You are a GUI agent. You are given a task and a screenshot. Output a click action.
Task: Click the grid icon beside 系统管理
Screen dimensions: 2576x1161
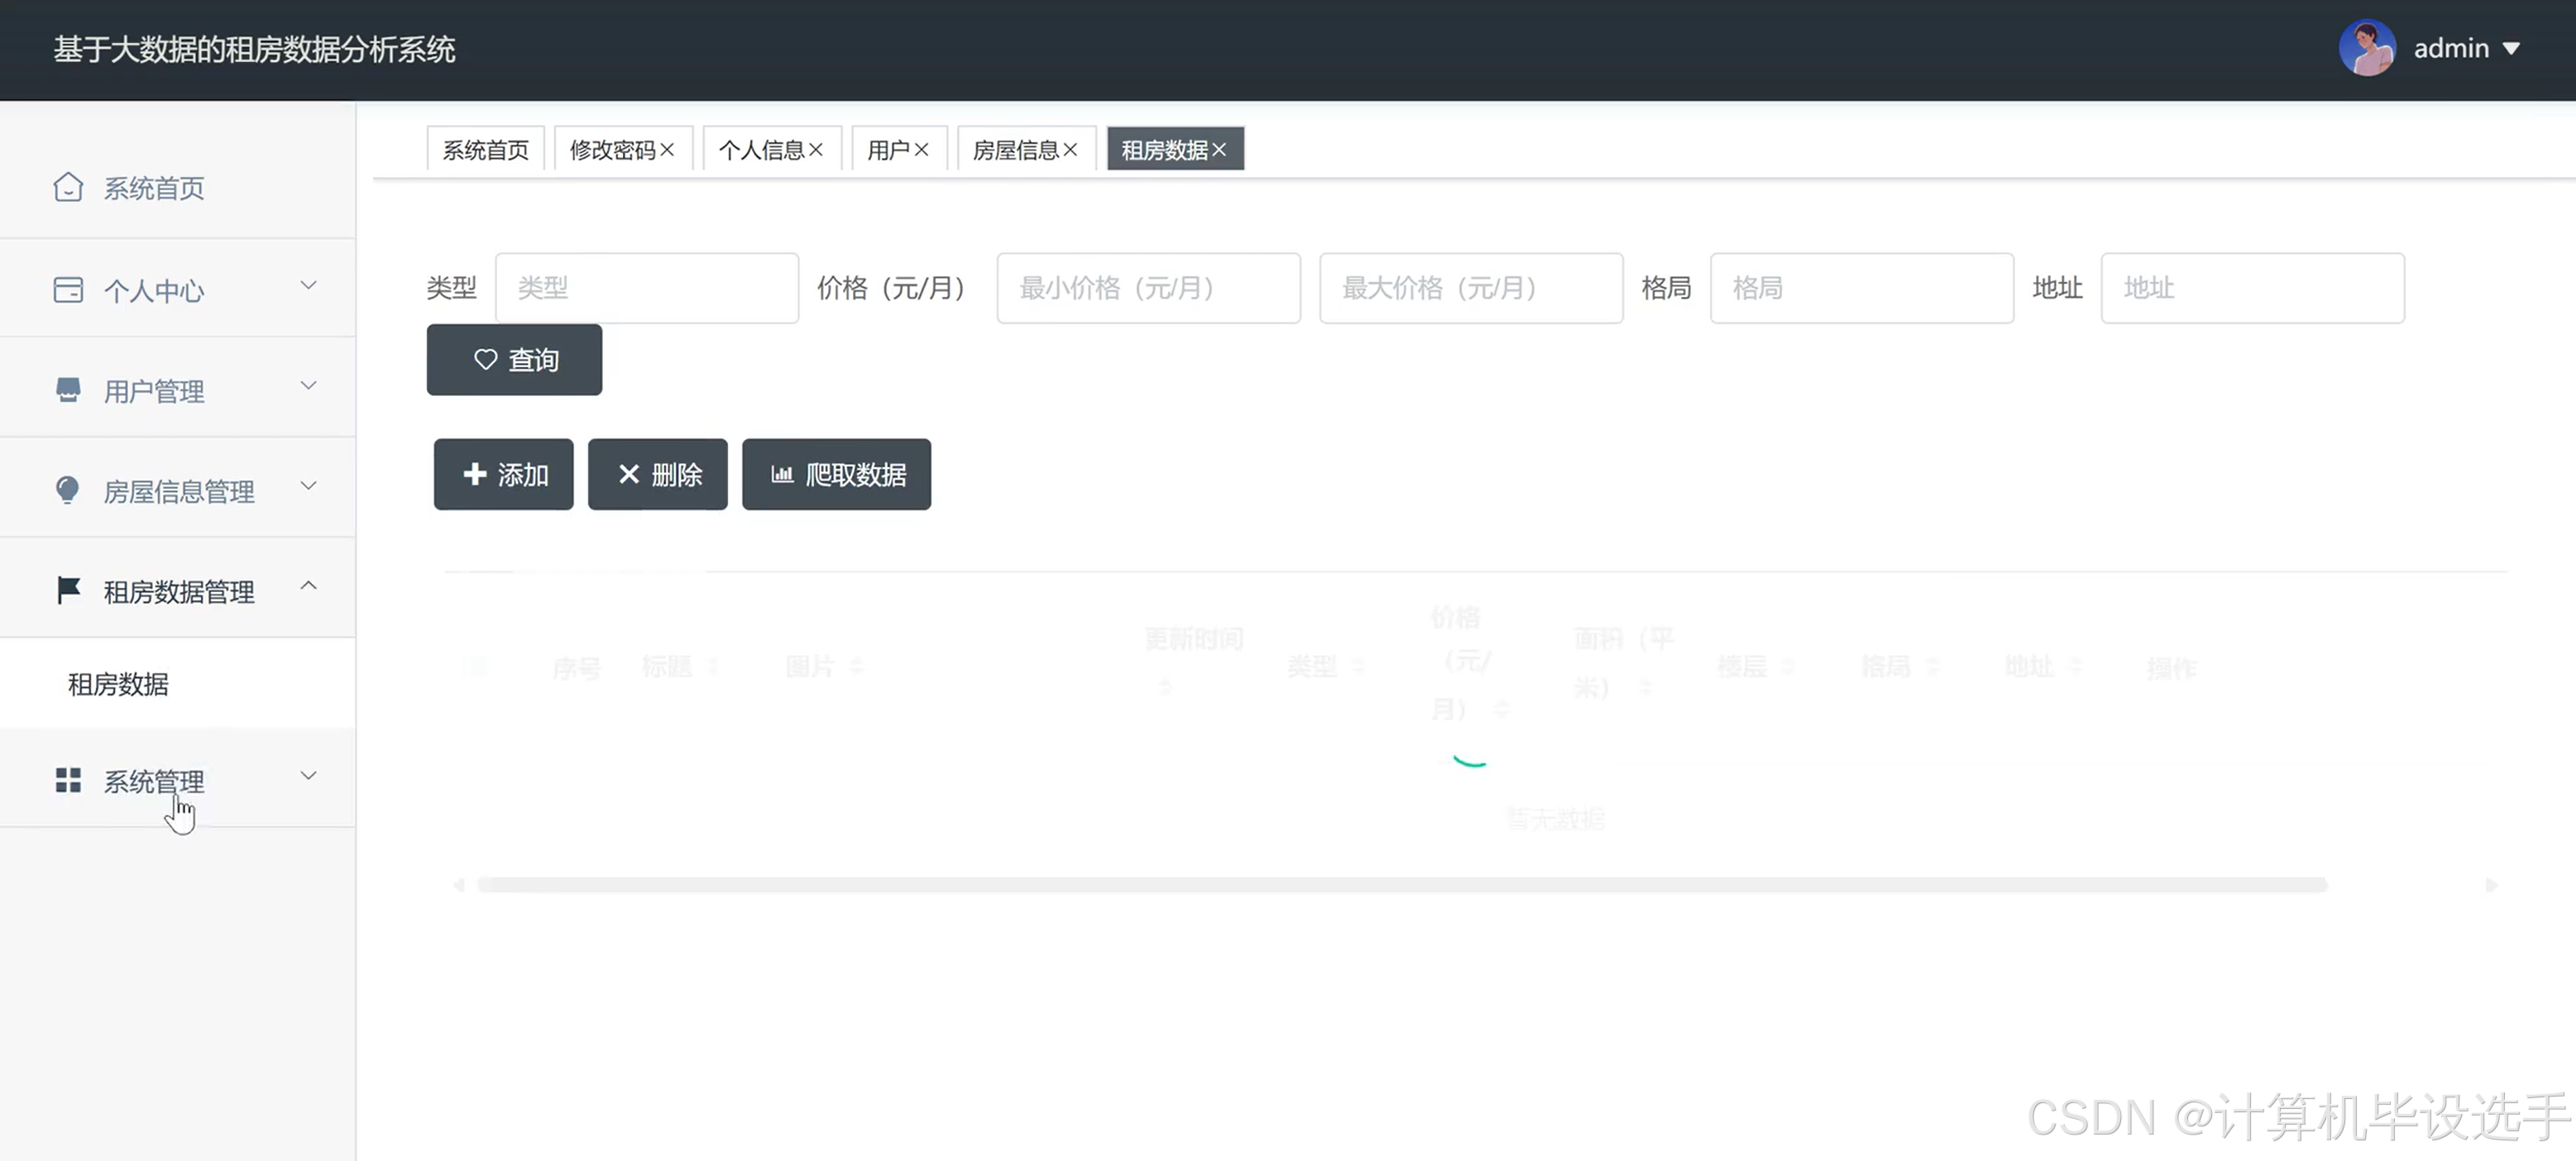(x=68, y=780)
